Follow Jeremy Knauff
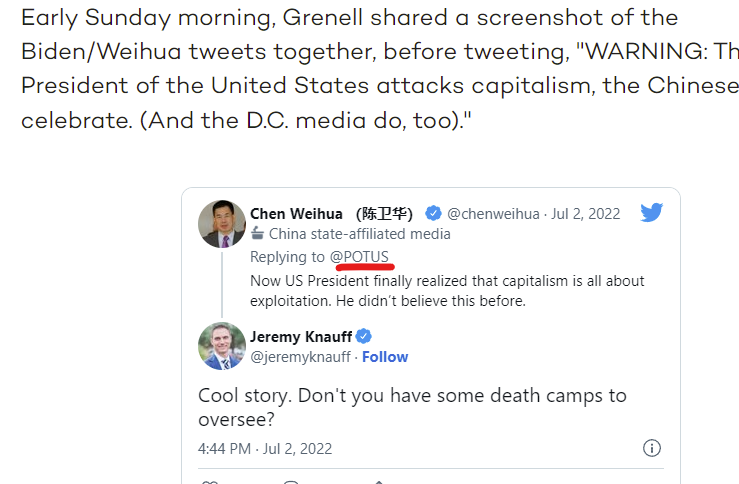Screen dimensions: 739x484 pos(385,357)
